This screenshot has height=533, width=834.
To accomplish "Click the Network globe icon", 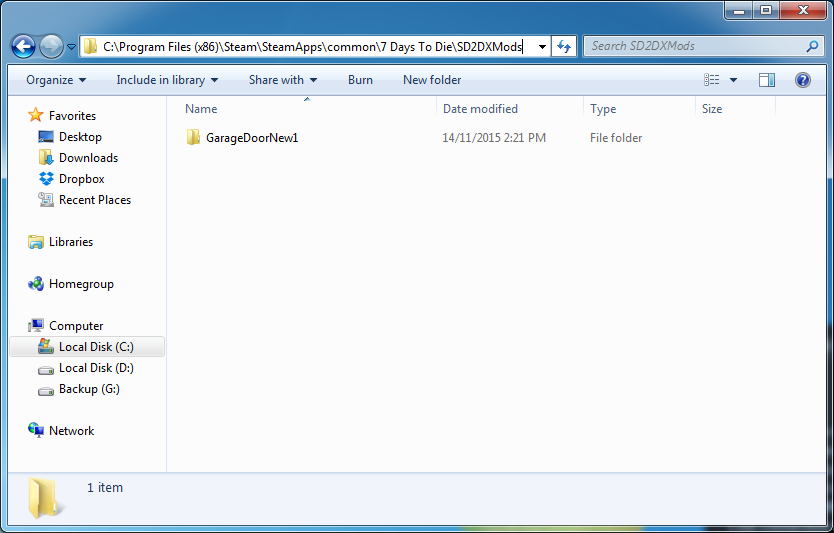I will pyautogui.click(x=36, y=430).
